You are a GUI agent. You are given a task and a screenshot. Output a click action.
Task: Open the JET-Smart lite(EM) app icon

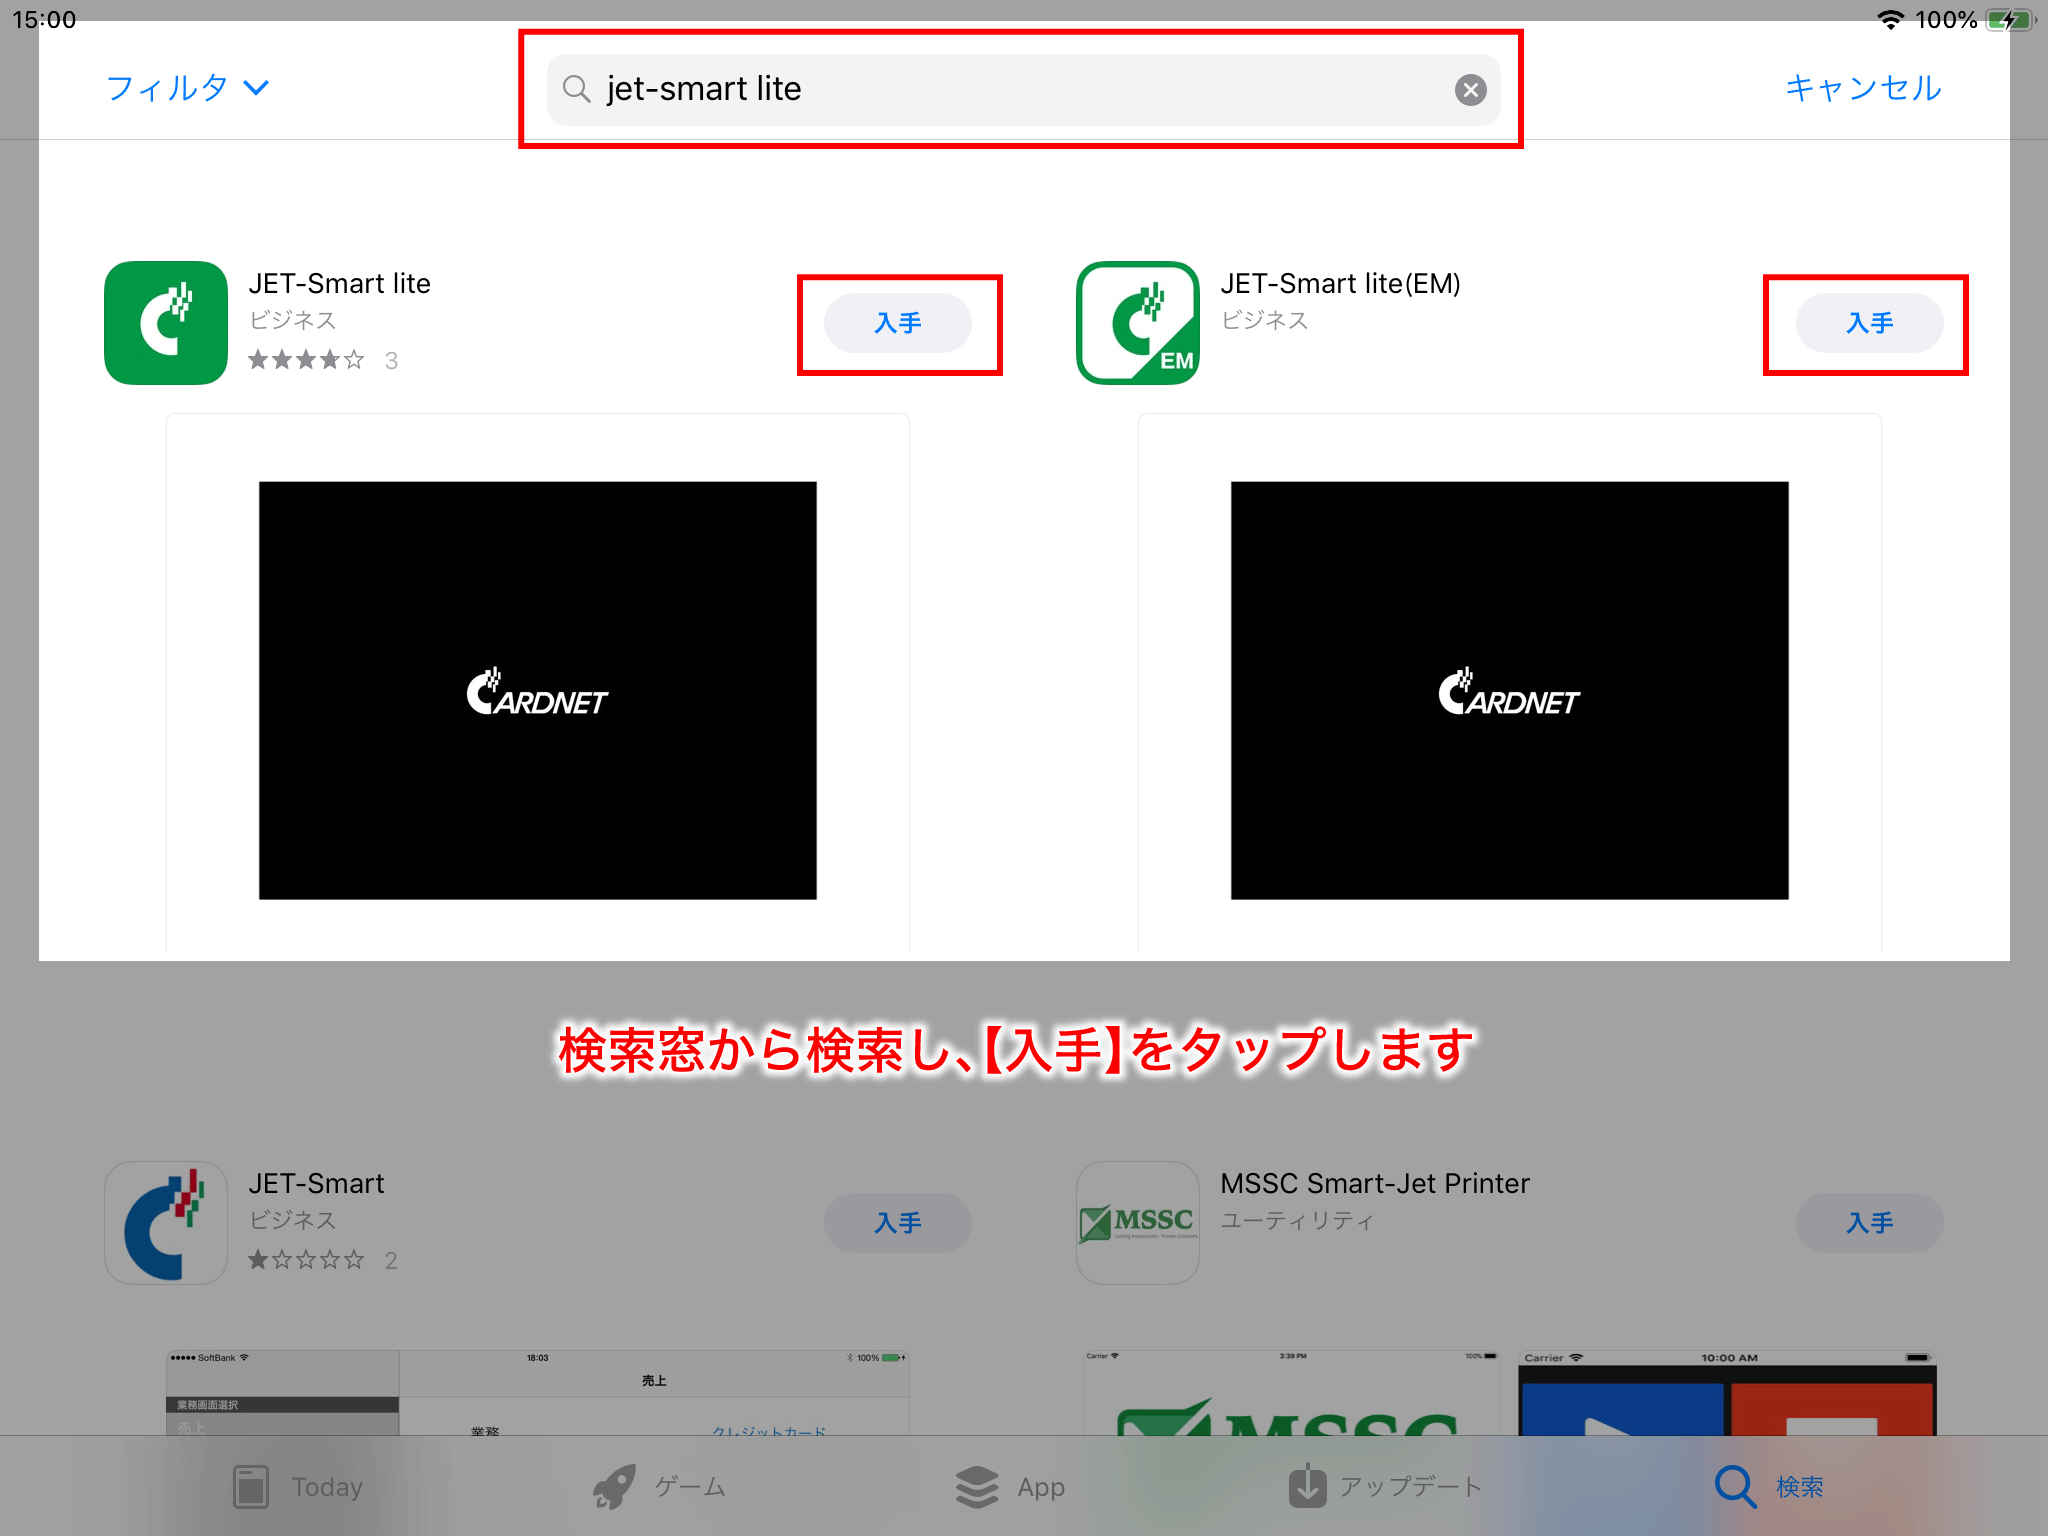(1138, 323)
